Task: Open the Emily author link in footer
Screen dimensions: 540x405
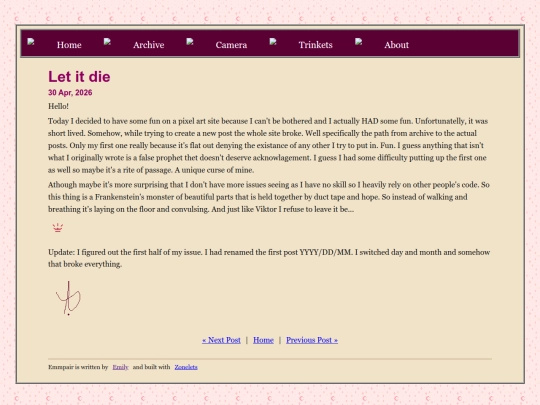Action: tap(120, 367)
